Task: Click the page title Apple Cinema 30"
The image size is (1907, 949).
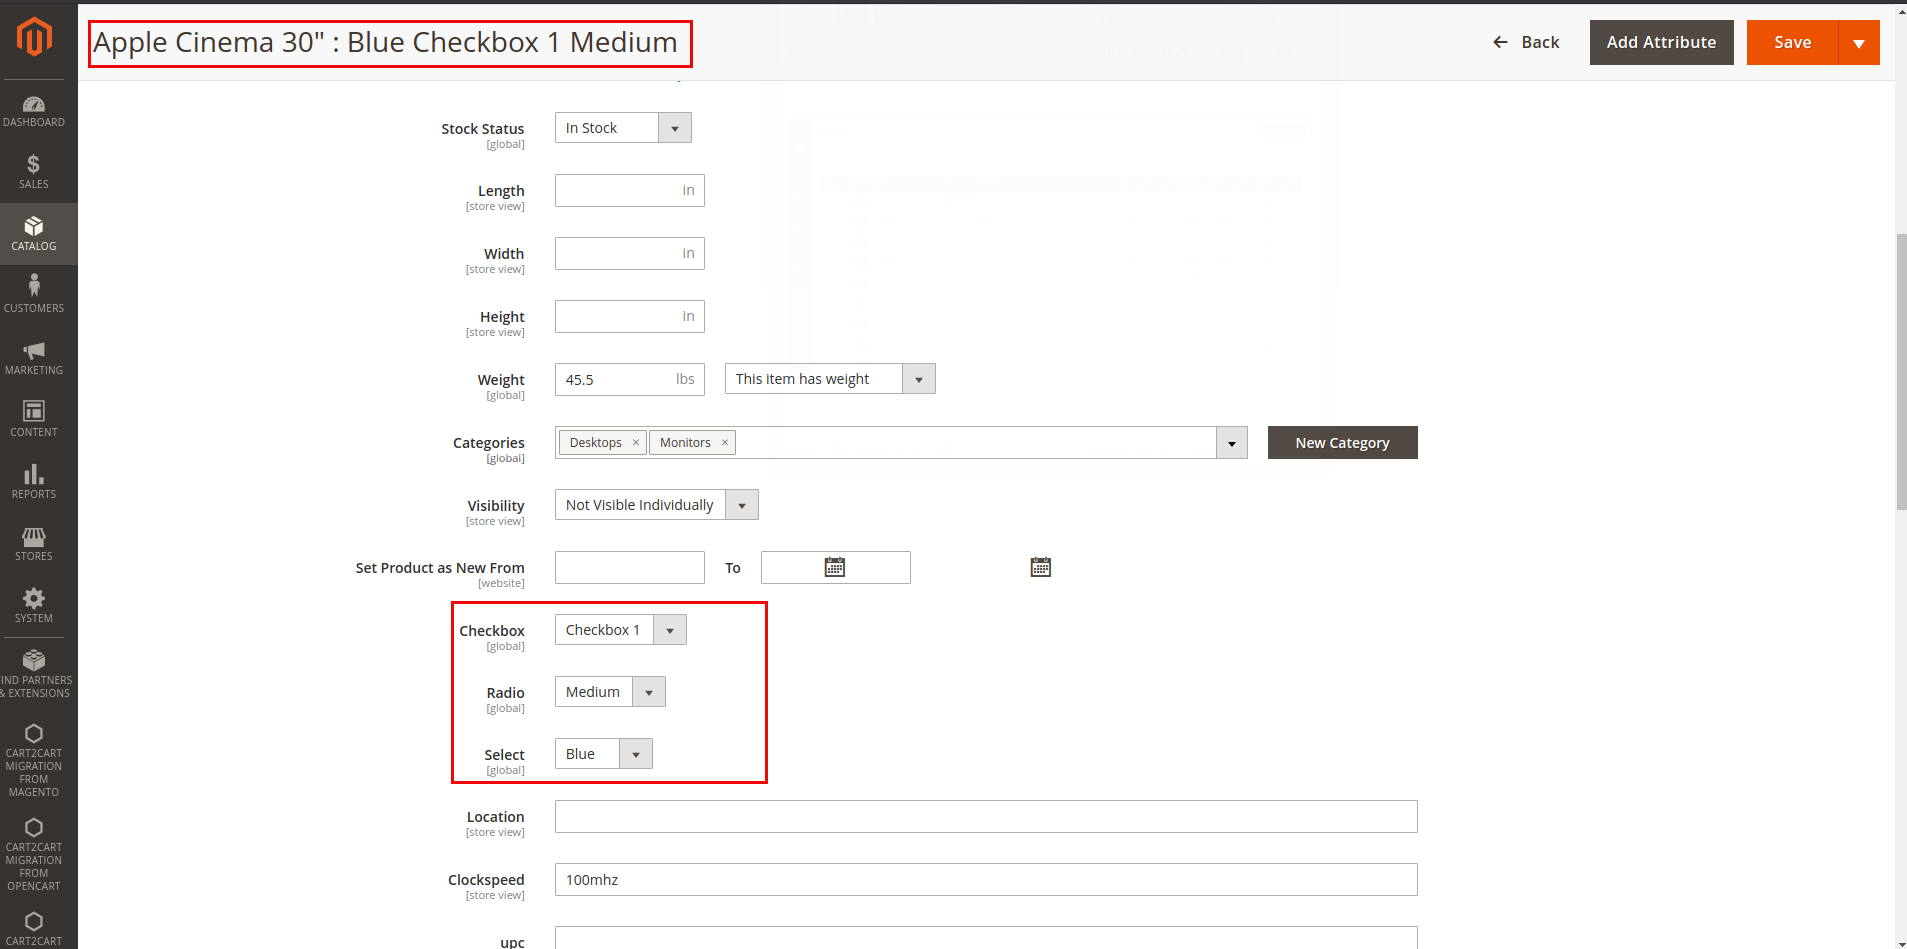Action: point(385,42)
